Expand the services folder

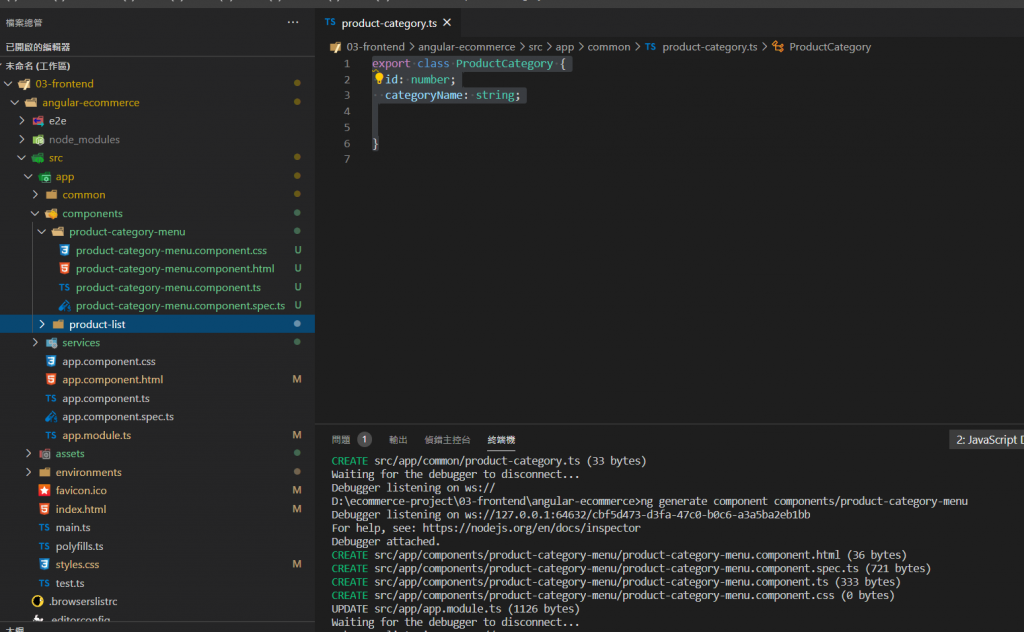pos(35,343)
